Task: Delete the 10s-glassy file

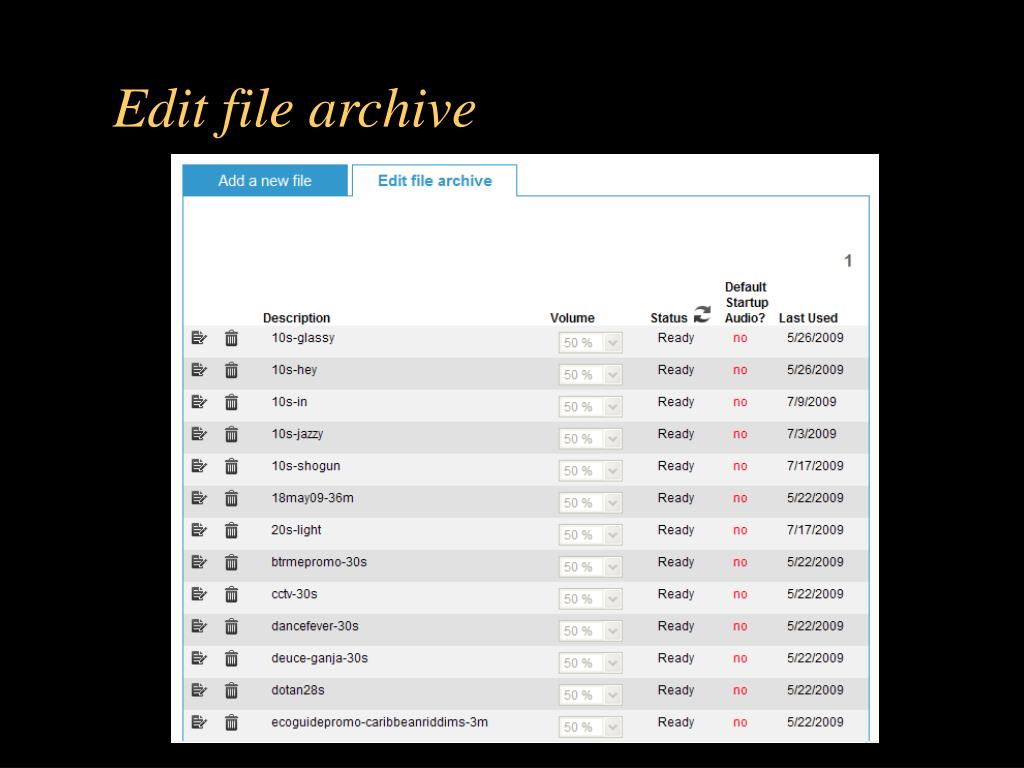Action: coord(231,338)
